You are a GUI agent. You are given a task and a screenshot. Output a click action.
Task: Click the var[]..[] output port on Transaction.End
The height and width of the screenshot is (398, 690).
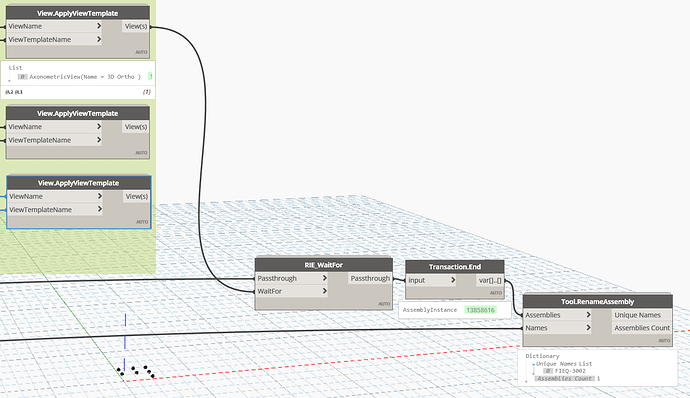(490, 280)
